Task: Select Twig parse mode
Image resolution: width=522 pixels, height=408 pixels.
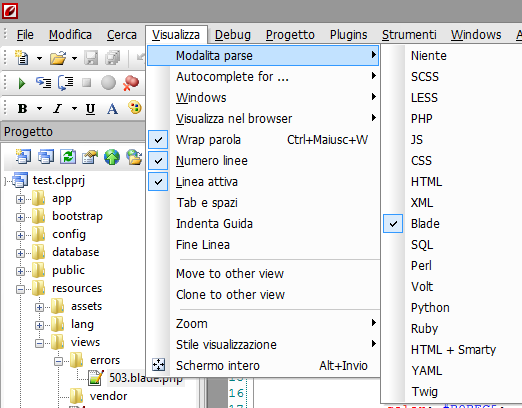Action: (424, 392)
